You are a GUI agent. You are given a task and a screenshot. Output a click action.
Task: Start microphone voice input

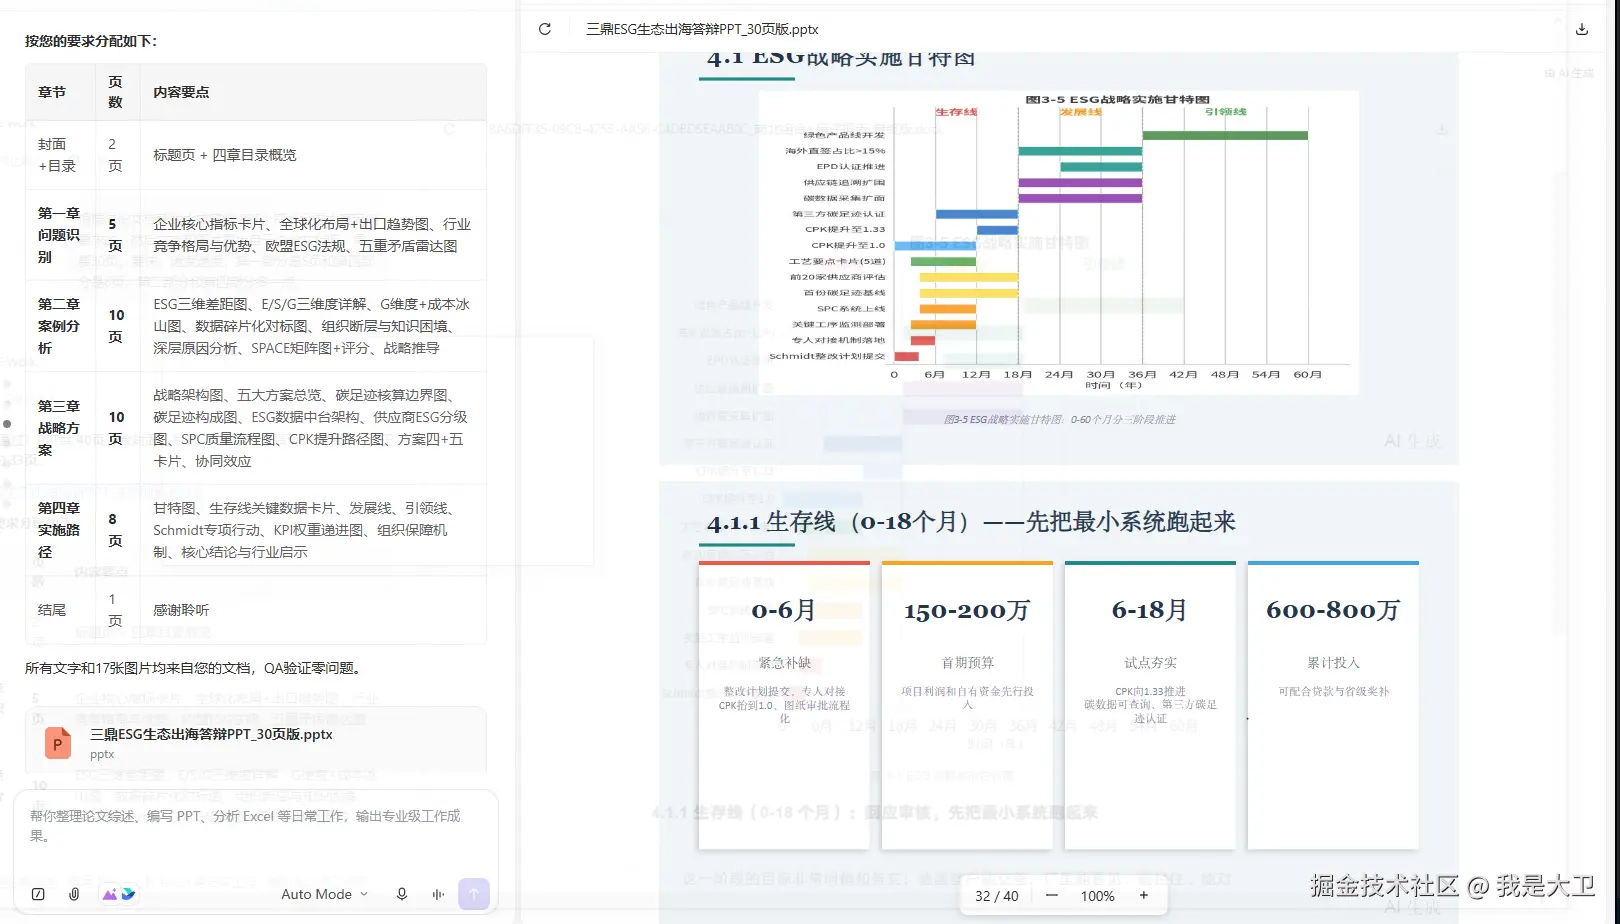402,894
